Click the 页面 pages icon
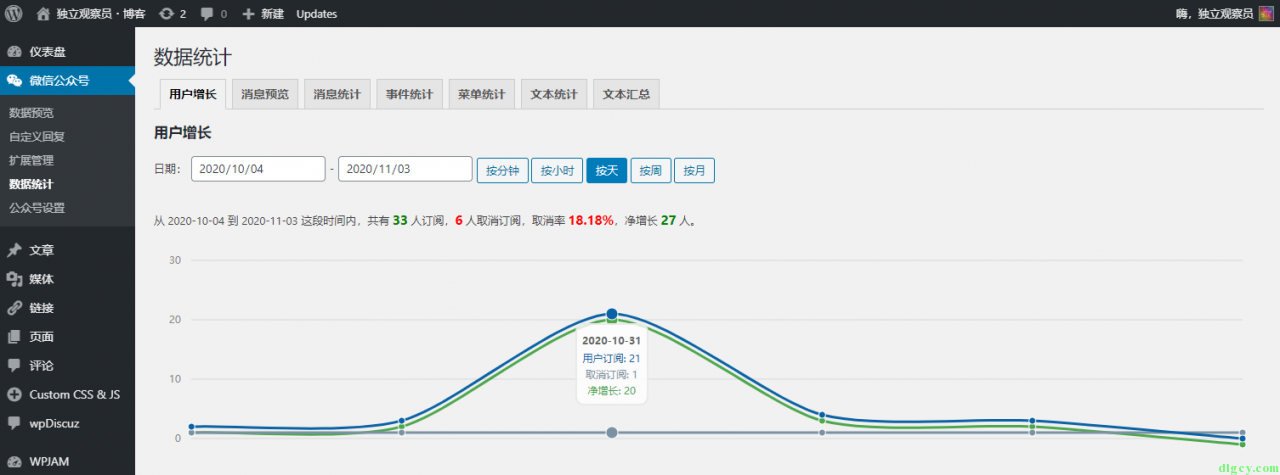The width and height of the screenshot is (1280, 475). [14, 337]
